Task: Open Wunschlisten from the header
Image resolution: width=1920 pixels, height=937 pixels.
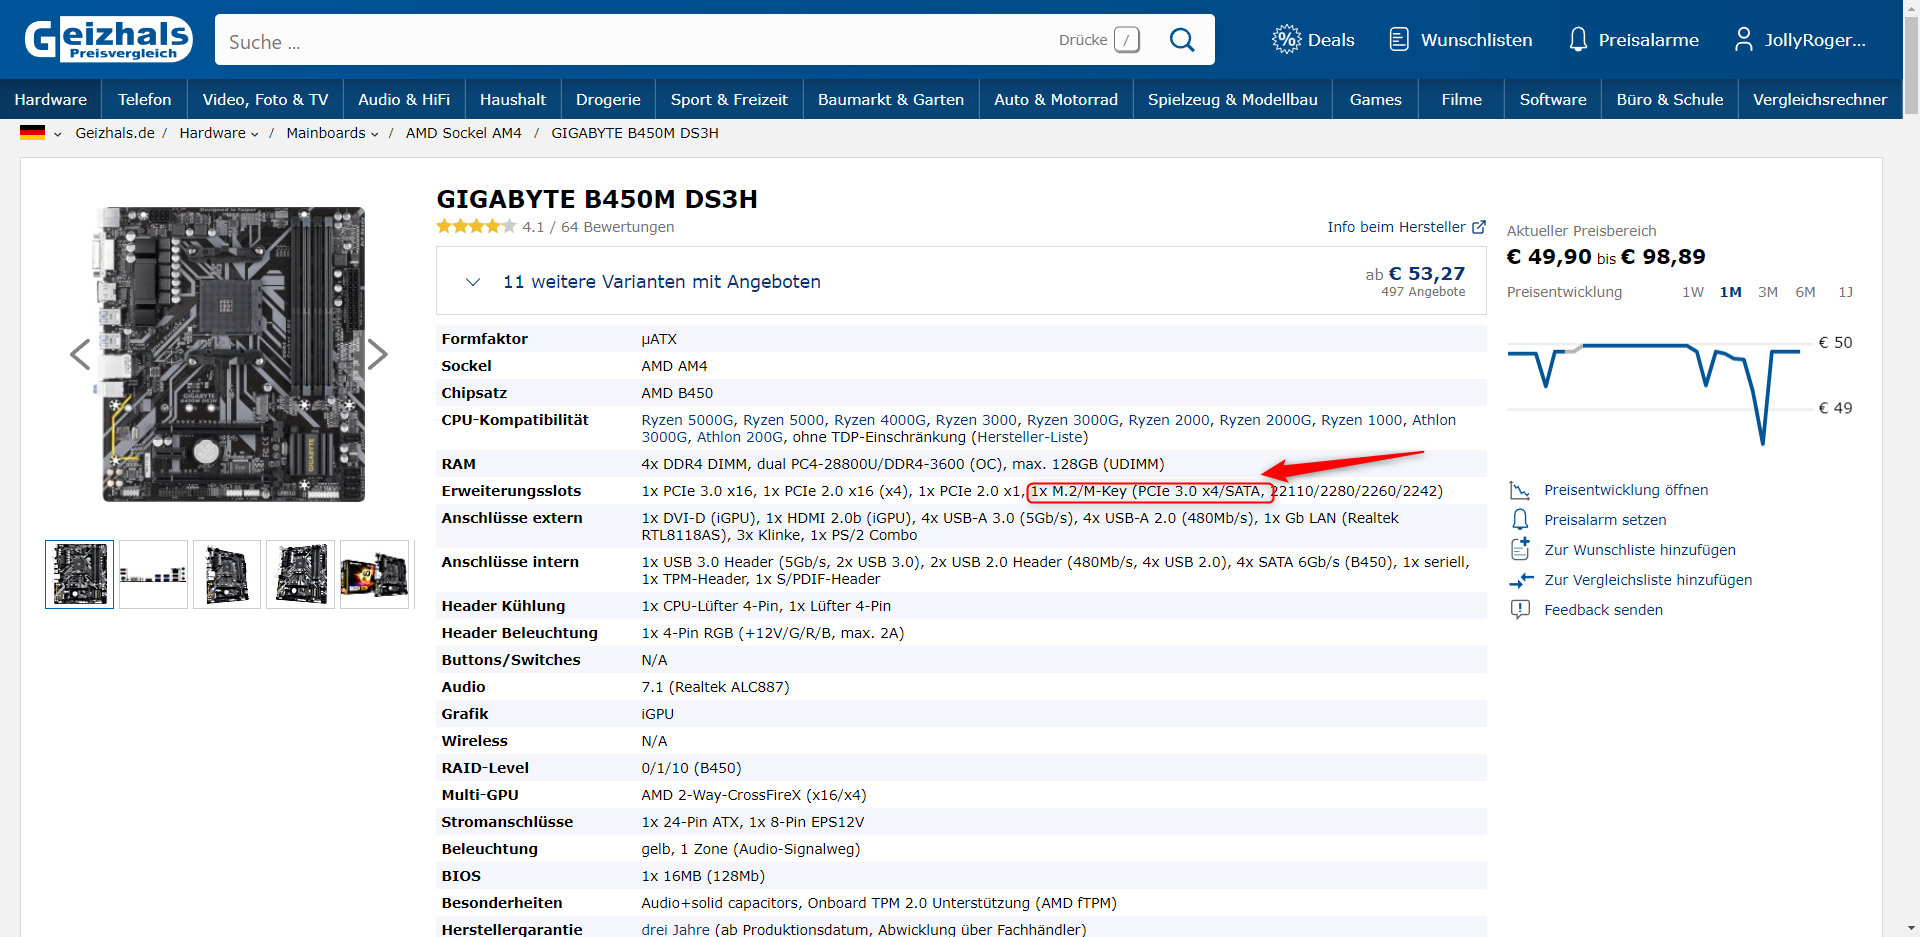Action: click(x=1461, y=40)
